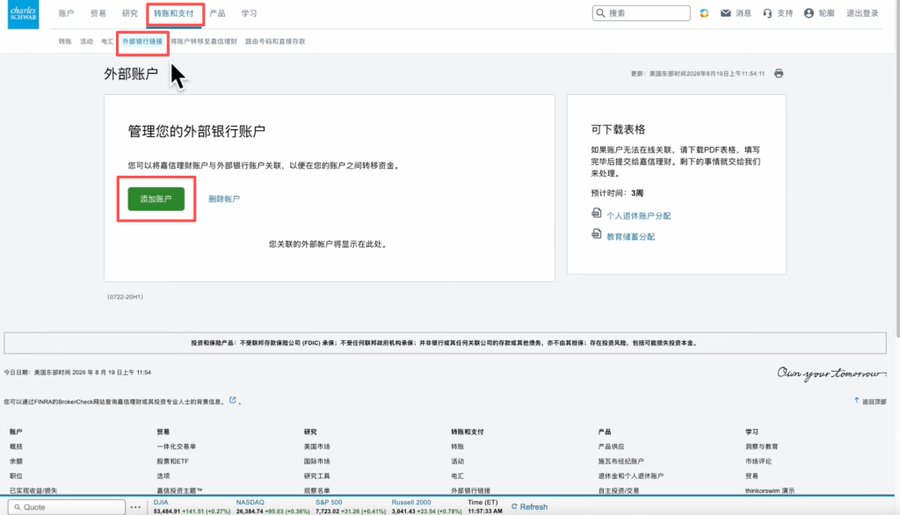
Task: Open the 研究 top navigation menu
Action: tap(130, 13)
